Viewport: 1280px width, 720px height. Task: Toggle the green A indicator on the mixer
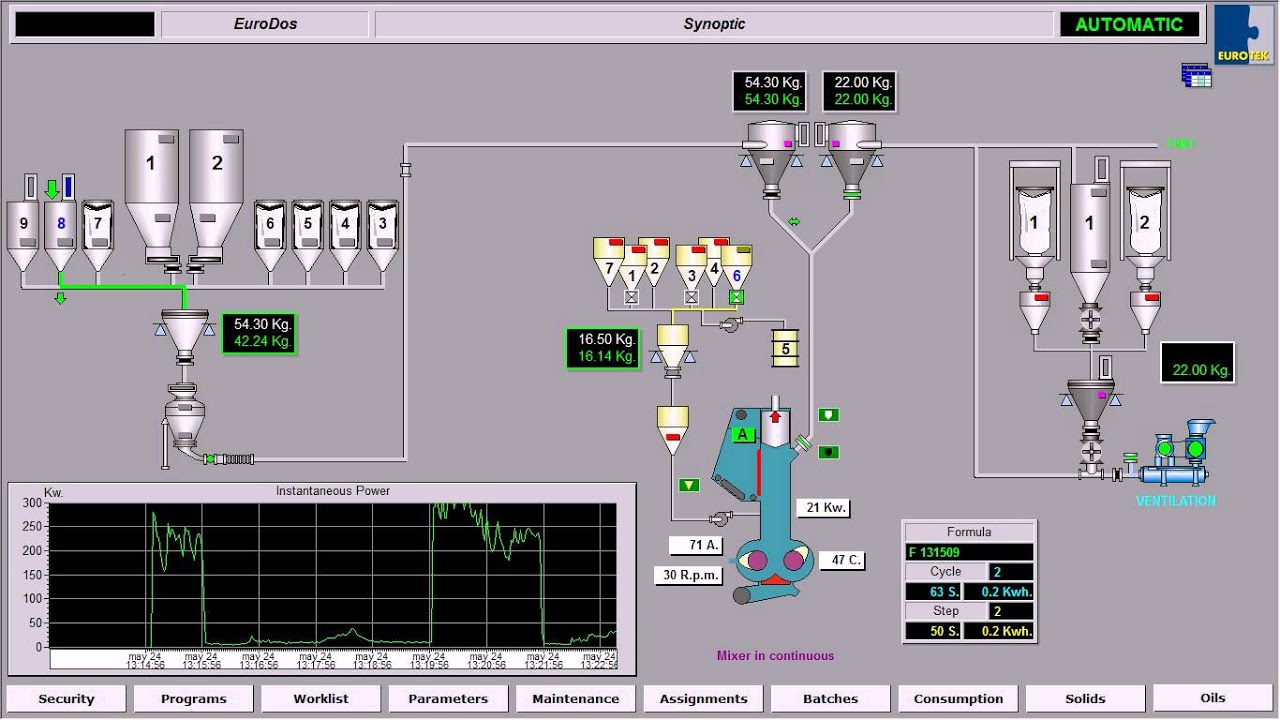tap(742, 434)
